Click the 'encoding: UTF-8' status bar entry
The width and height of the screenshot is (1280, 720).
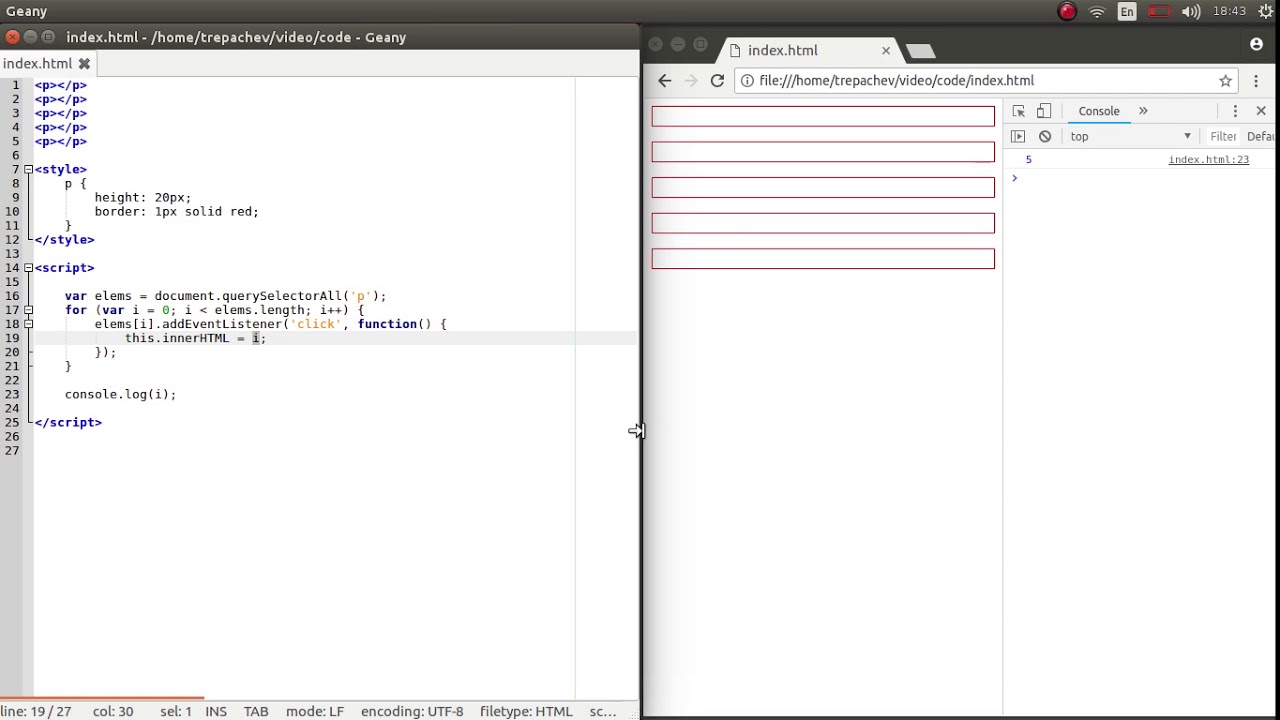[412, 711]
